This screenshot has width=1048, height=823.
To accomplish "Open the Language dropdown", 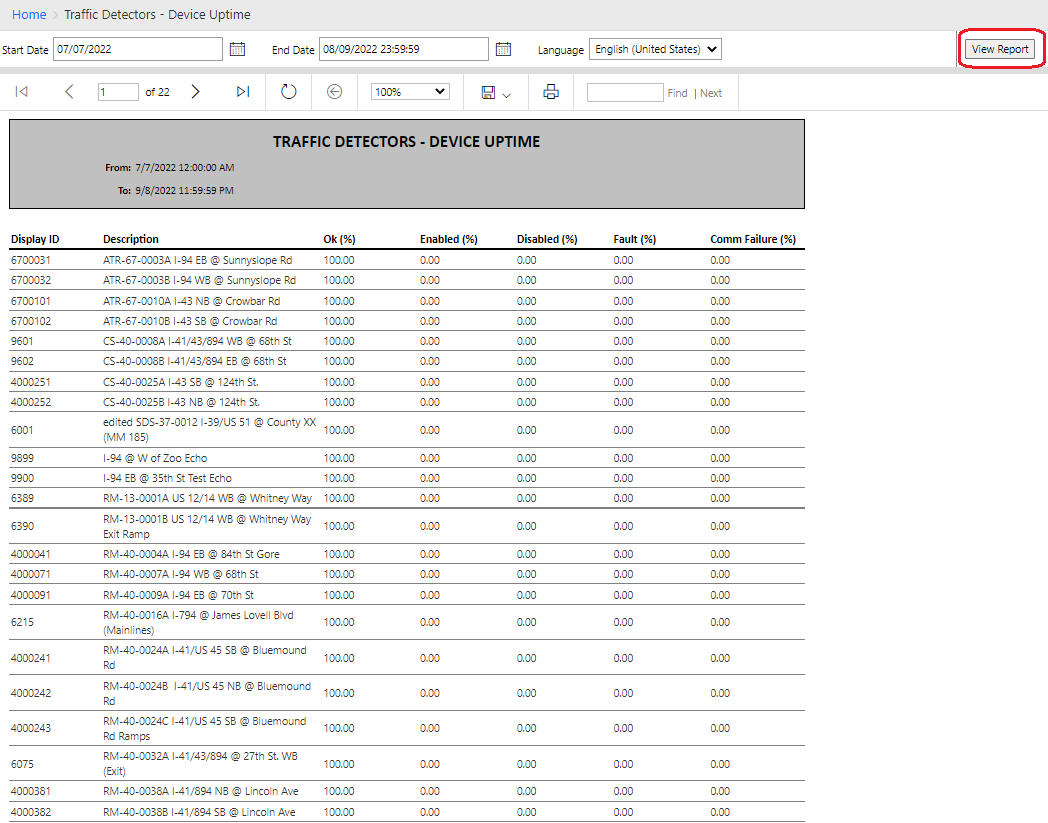I will 655,49.
